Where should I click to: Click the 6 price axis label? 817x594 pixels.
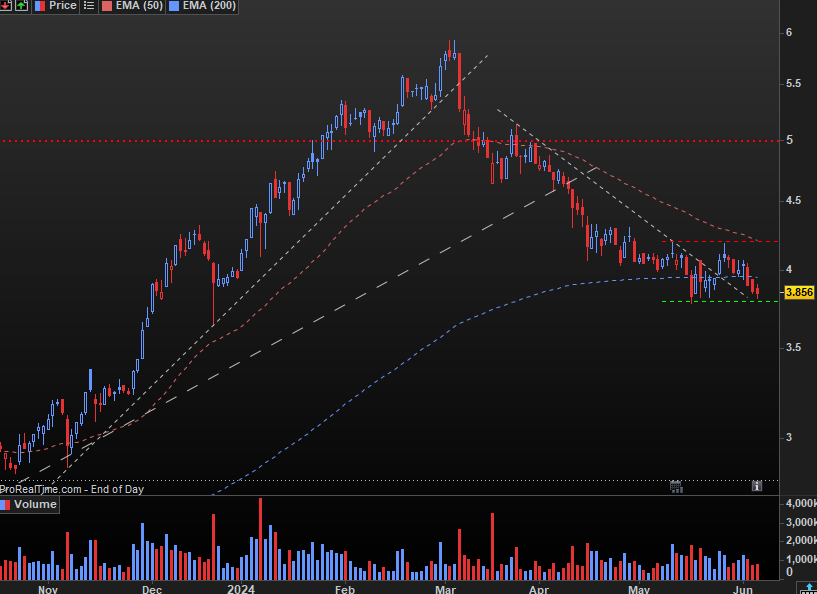click(789, 32)
